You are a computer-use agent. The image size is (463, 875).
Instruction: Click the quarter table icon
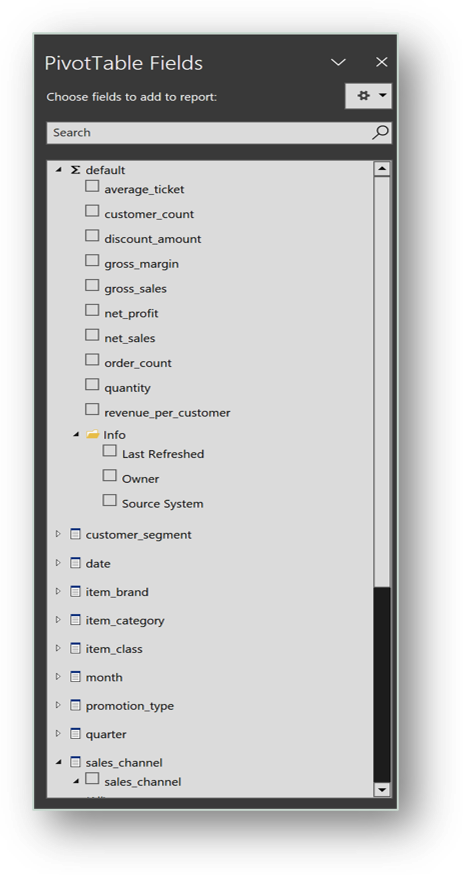pyautogui.click(x=75, y=733)
